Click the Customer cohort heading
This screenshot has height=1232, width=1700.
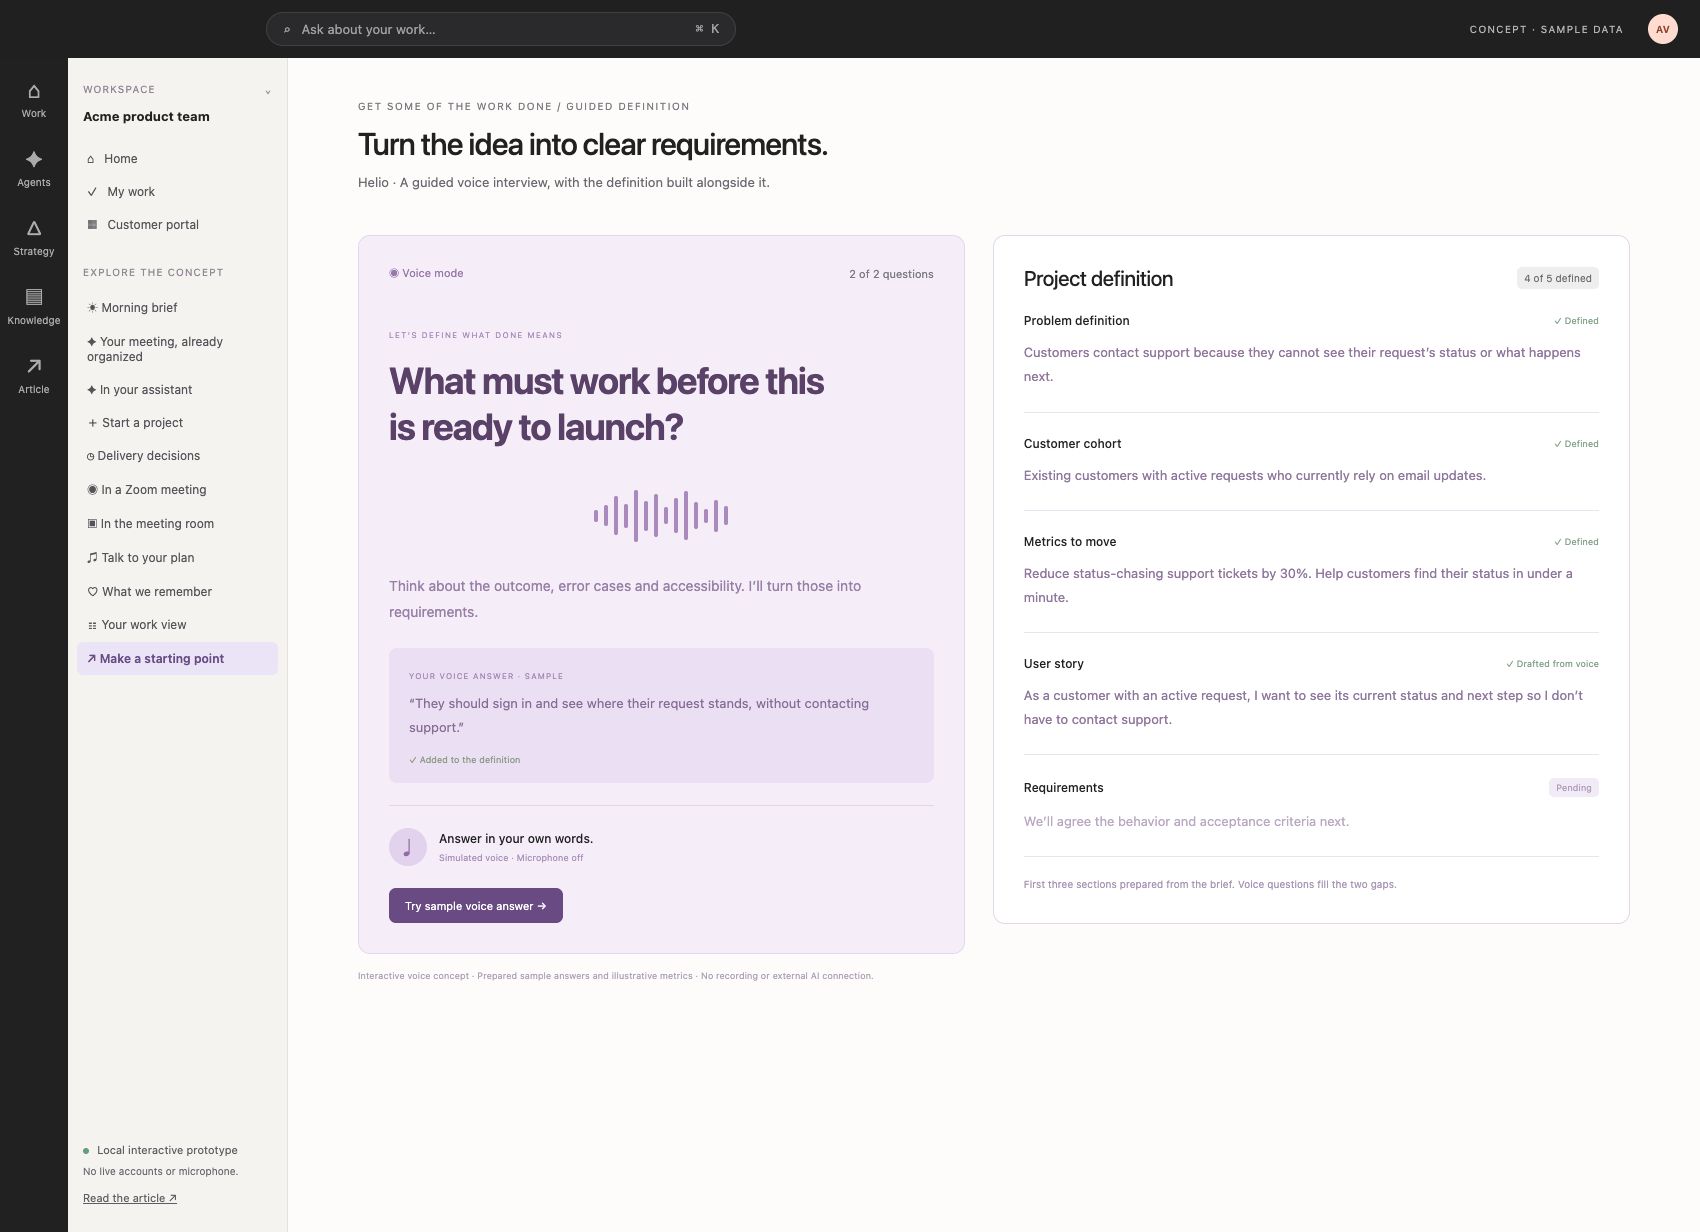click(x=1072, y=444)
